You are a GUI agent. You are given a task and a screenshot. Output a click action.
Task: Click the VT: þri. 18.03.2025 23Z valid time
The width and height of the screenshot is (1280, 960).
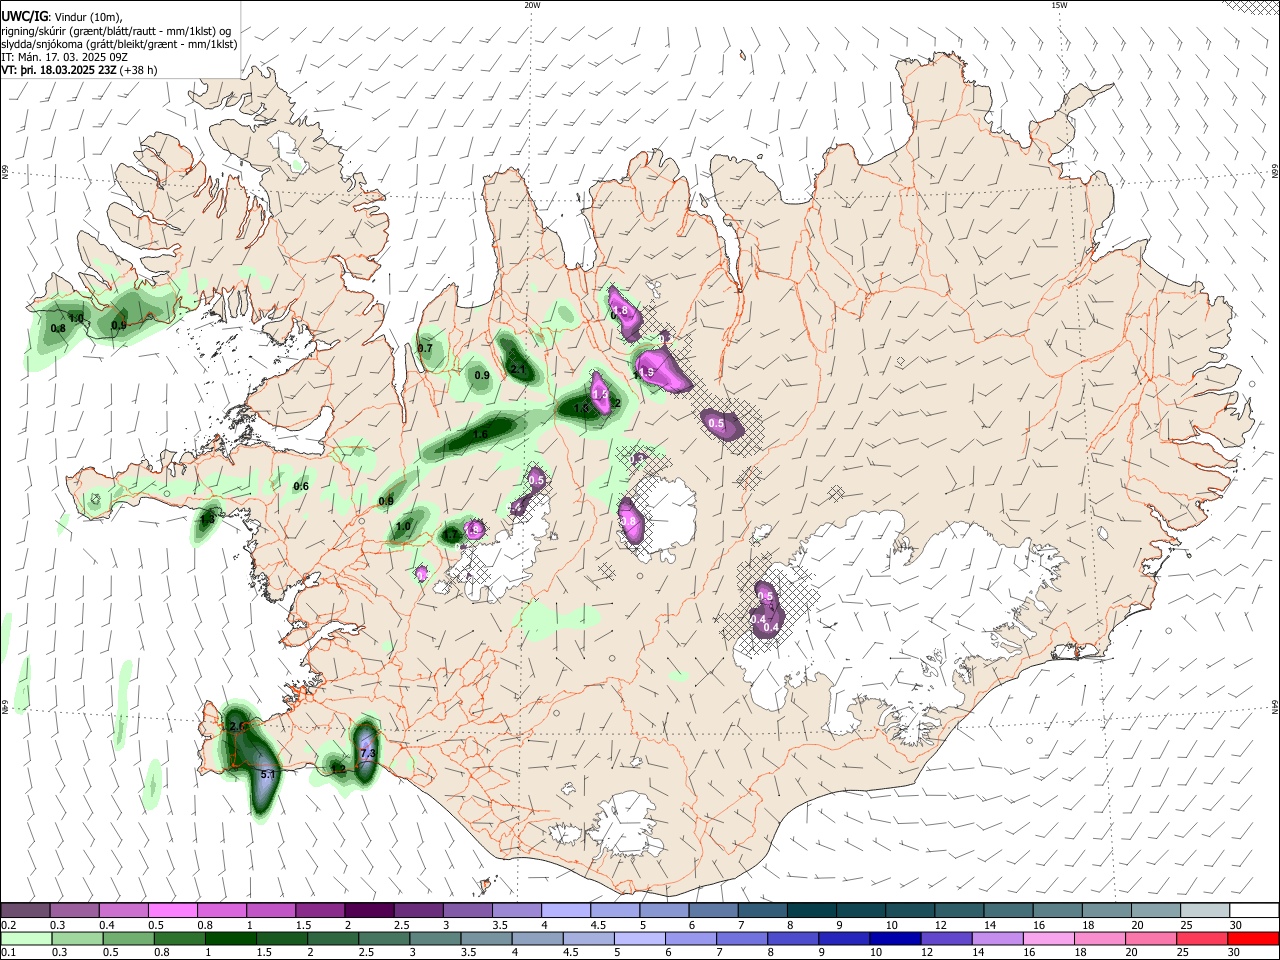coord(60,70)
